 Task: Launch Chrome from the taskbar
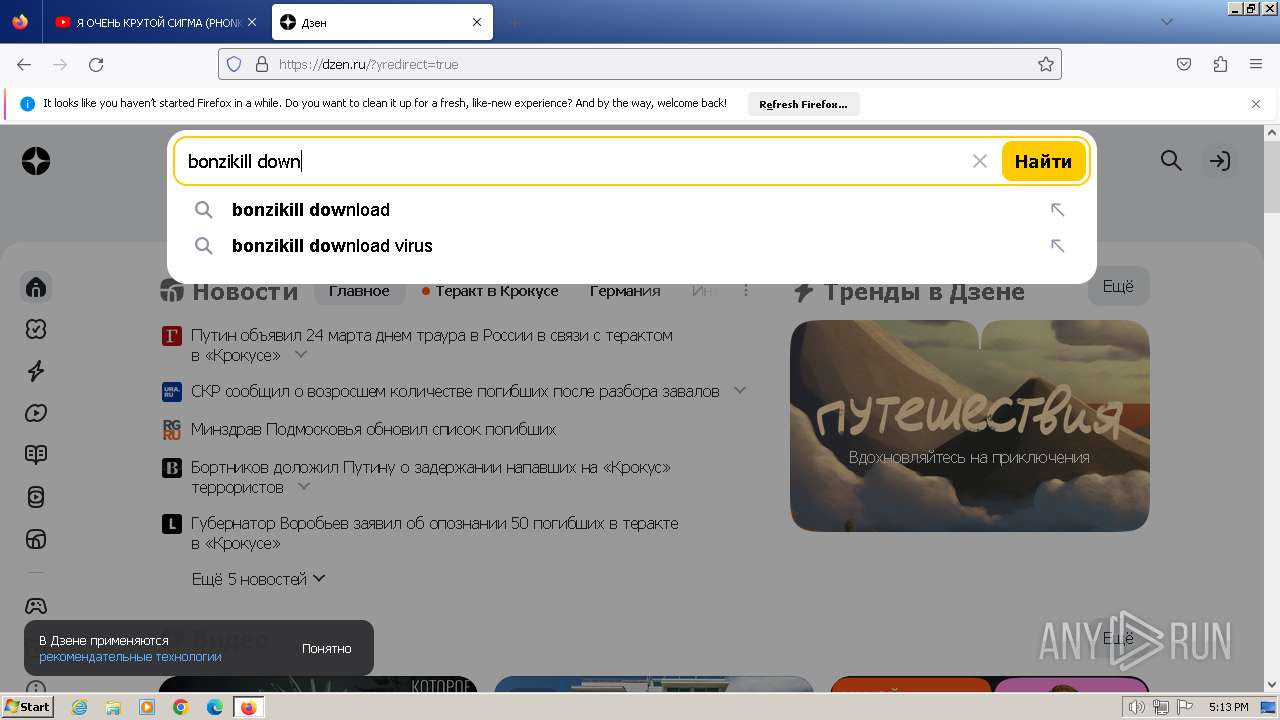[181, 707]
